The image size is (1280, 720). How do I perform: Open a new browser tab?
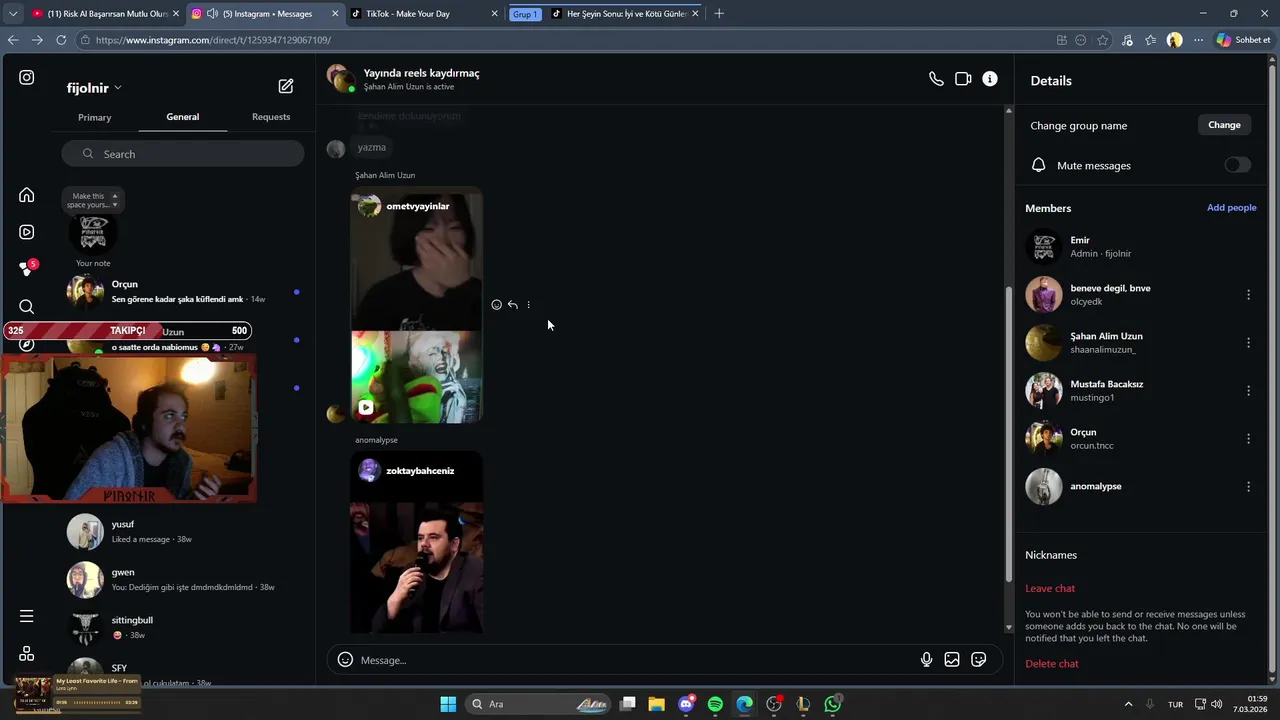coord(719,14)
